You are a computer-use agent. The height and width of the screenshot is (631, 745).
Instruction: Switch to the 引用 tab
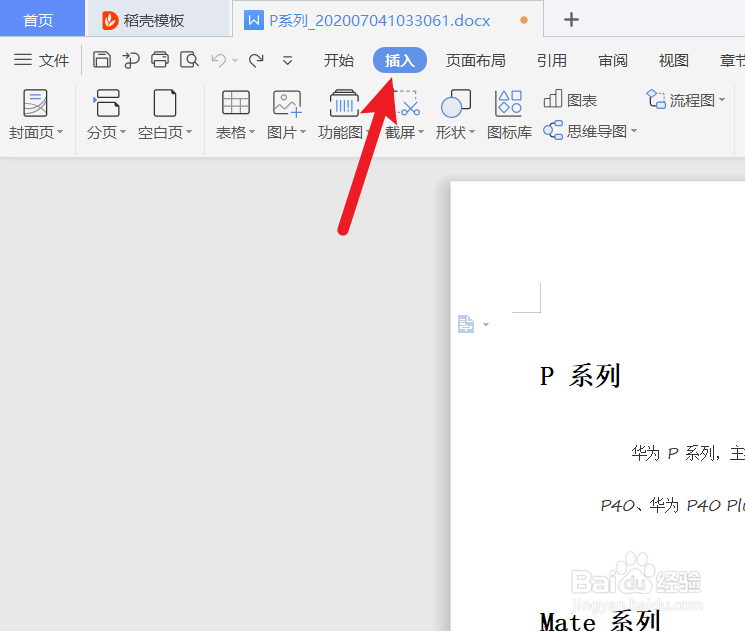552,60
